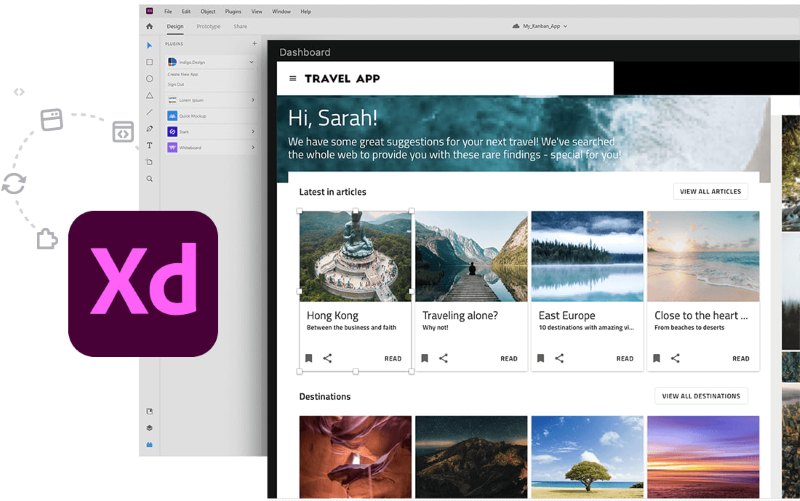Click the Lorem Ipsum plugin icon

[172, 100]
